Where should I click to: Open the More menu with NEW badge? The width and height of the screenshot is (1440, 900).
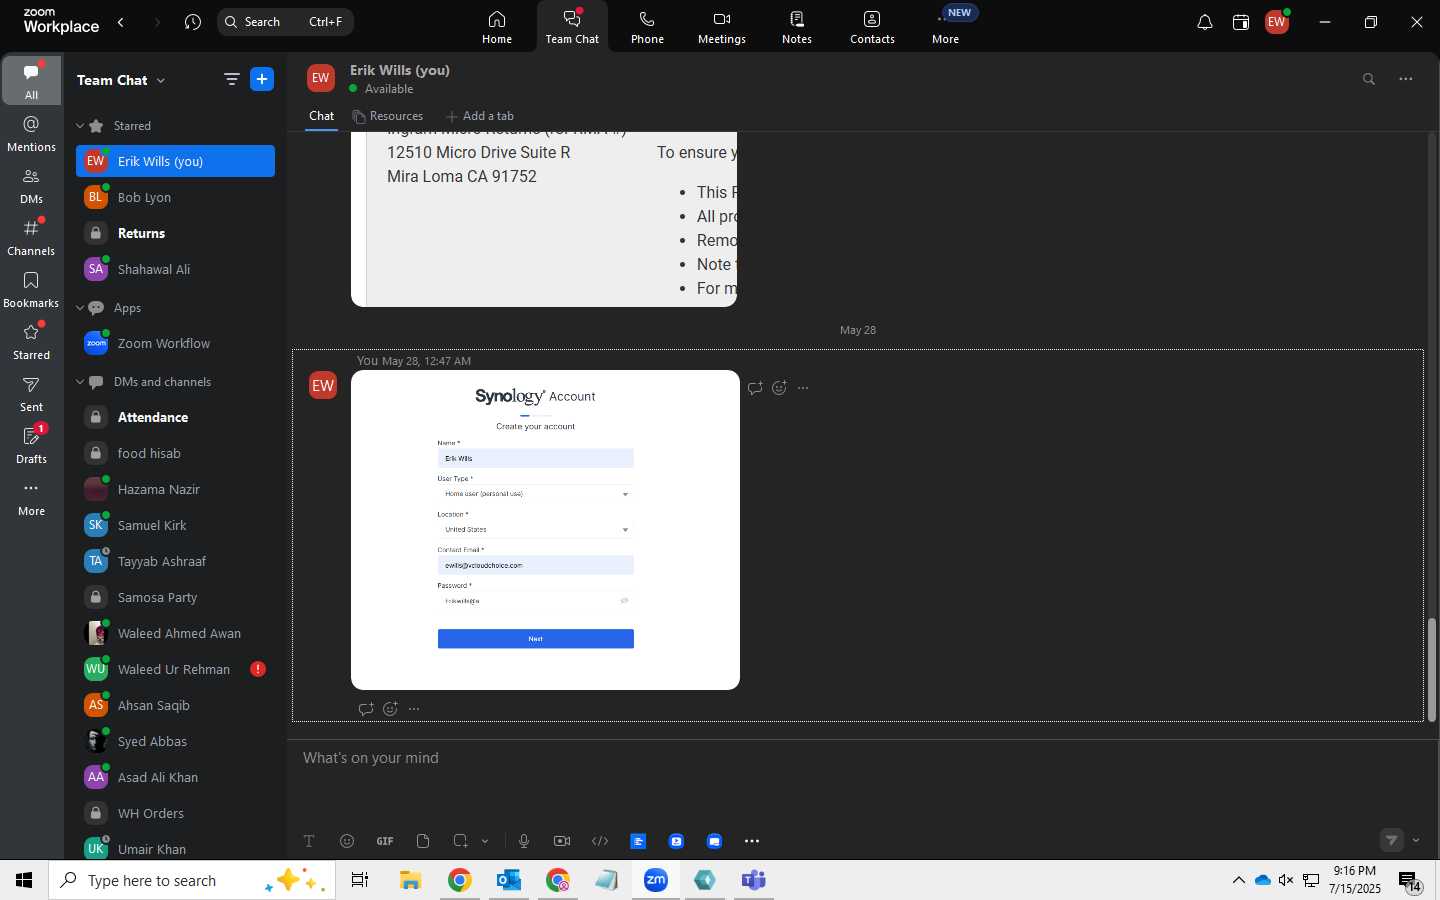[946, 27]
